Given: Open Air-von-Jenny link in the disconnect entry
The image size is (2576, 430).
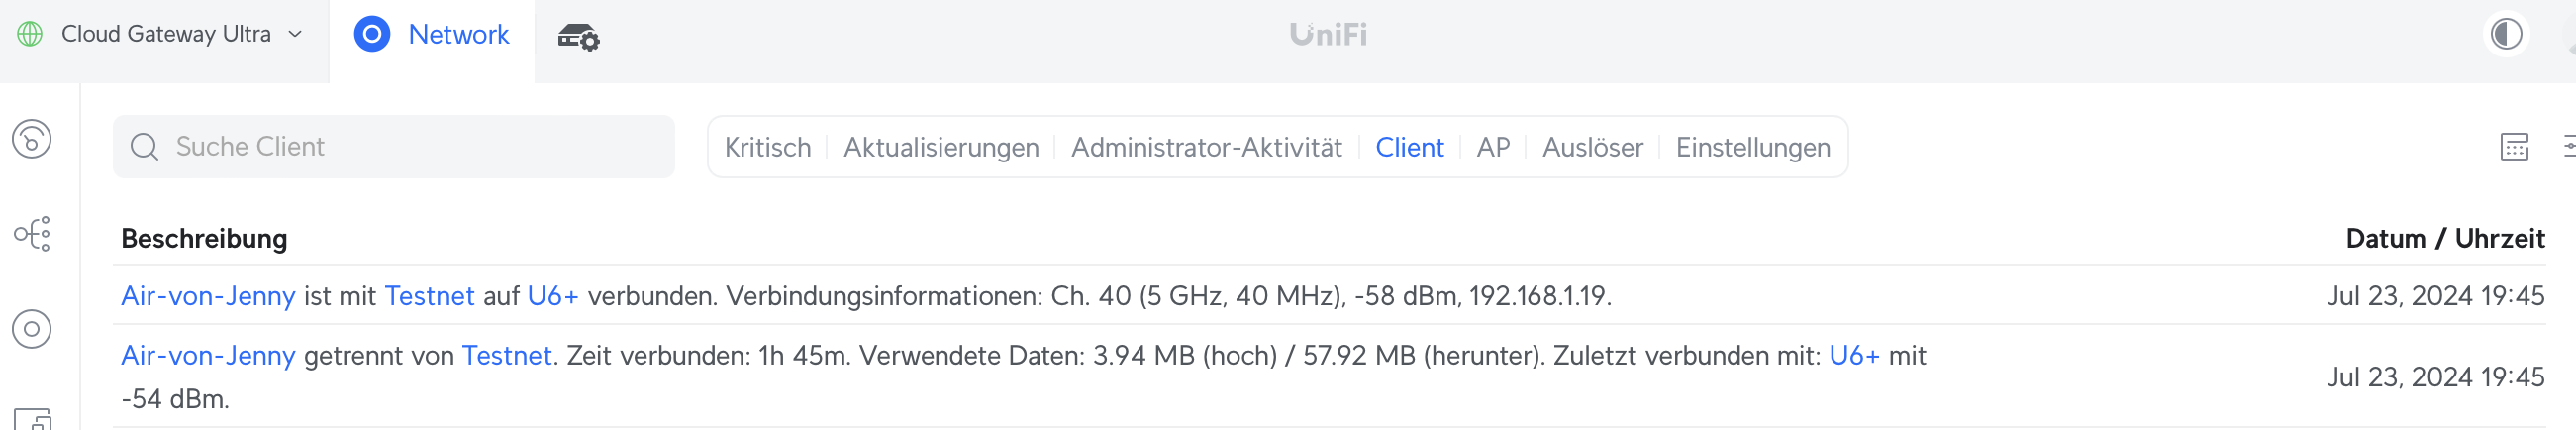Looking at the screenshot, I should click(x=208, y=356).
